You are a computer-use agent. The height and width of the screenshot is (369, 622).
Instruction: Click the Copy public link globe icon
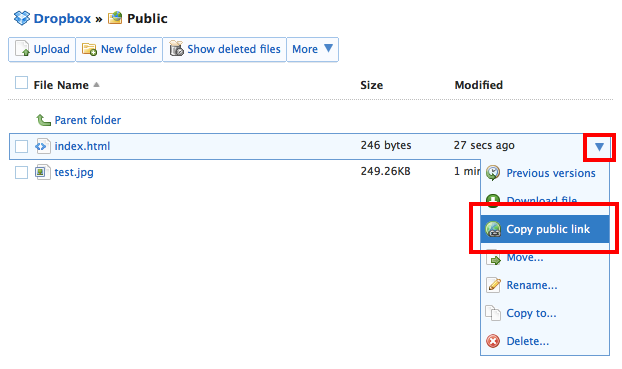493,229
